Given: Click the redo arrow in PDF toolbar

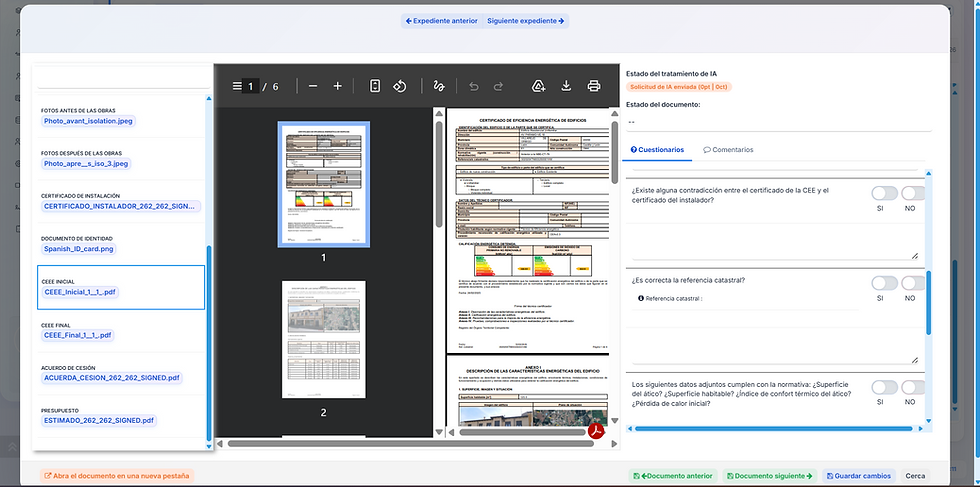Looking at the screenshot, I should (x=498, y=86).
